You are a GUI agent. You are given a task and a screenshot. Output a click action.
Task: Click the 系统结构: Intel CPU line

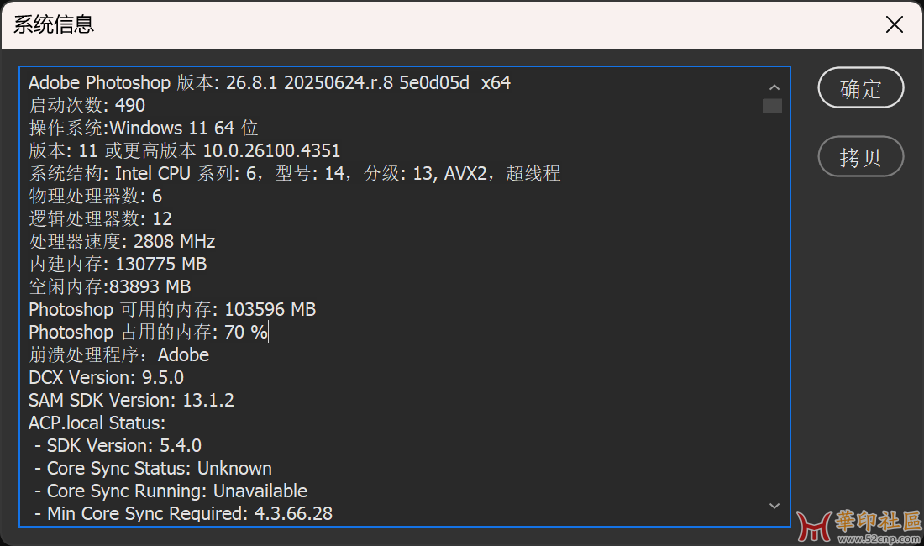294,173
